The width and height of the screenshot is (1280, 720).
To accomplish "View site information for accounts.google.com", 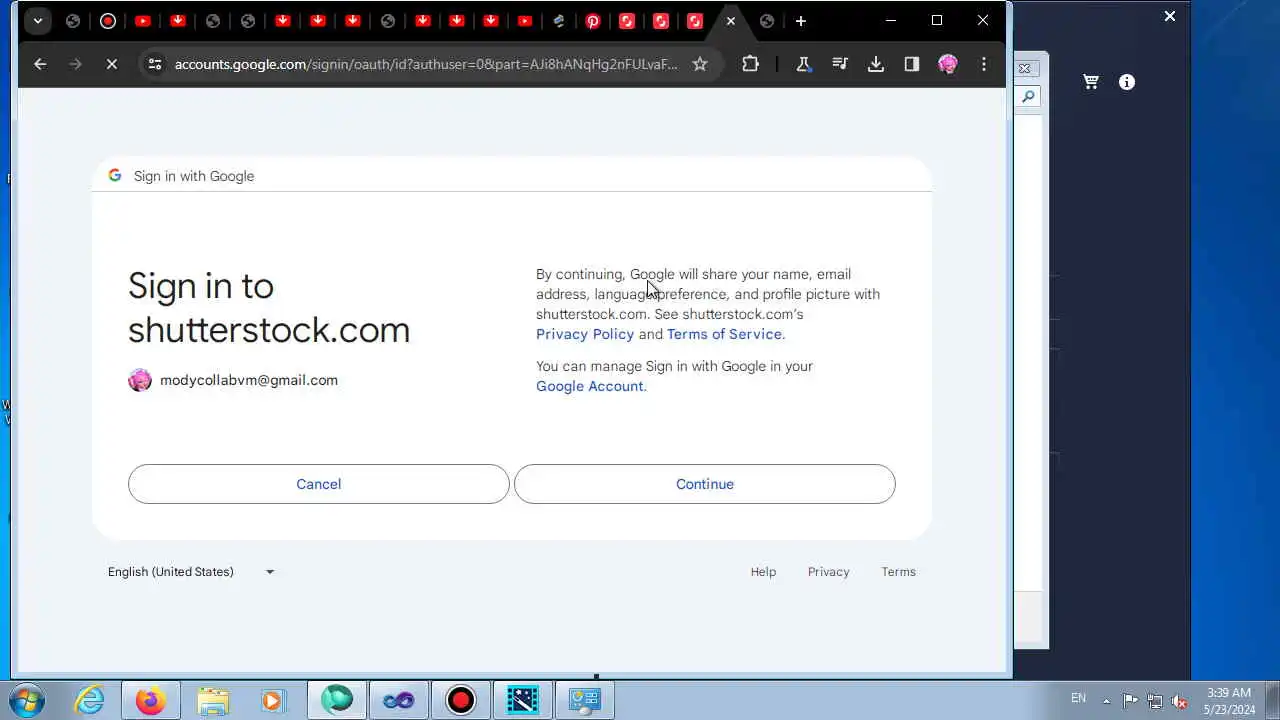I will point(154,64).
